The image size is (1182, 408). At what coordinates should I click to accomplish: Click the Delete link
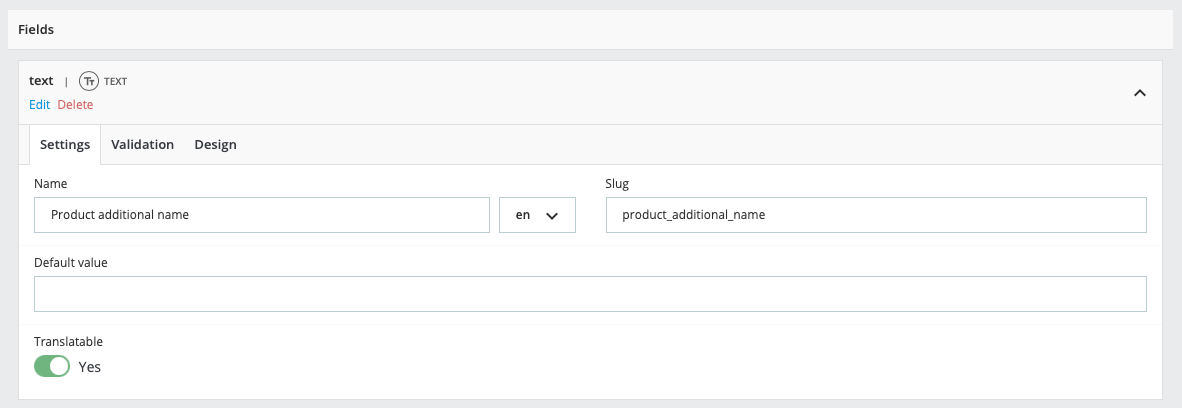coord(75,105)
